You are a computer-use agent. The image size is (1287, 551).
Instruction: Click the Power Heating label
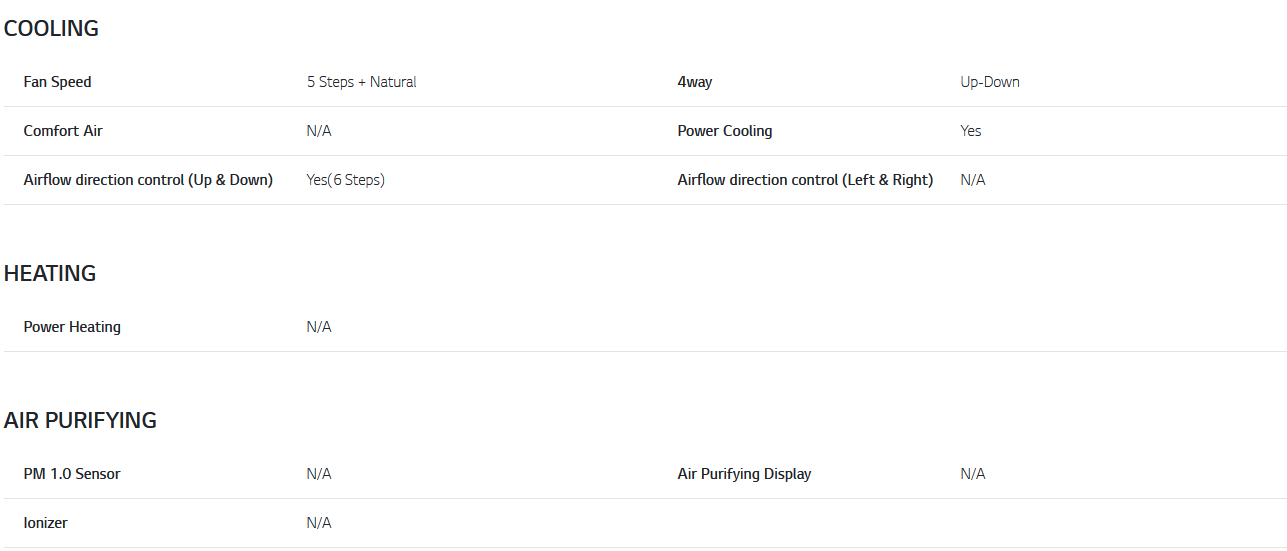click(x=72, y=327)
